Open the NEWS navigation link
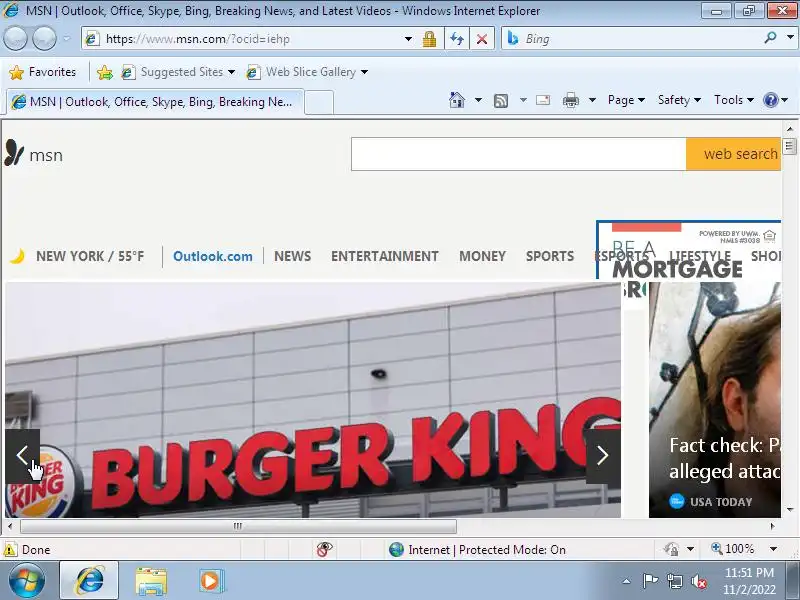 point(292,256)
